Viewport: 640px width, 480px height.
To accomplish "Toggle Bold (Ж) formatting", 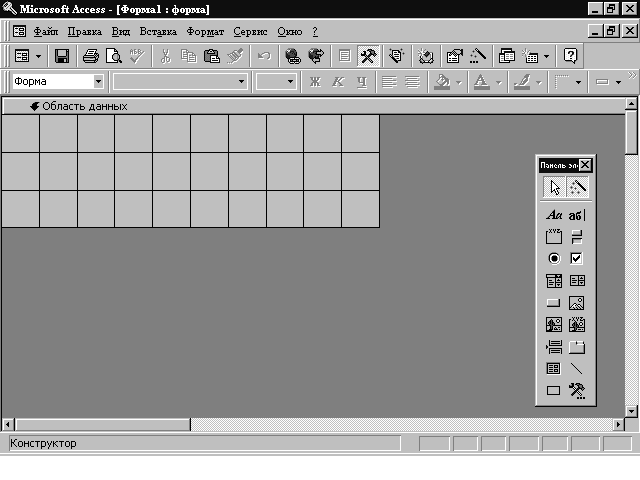I will tap(315, 82).
